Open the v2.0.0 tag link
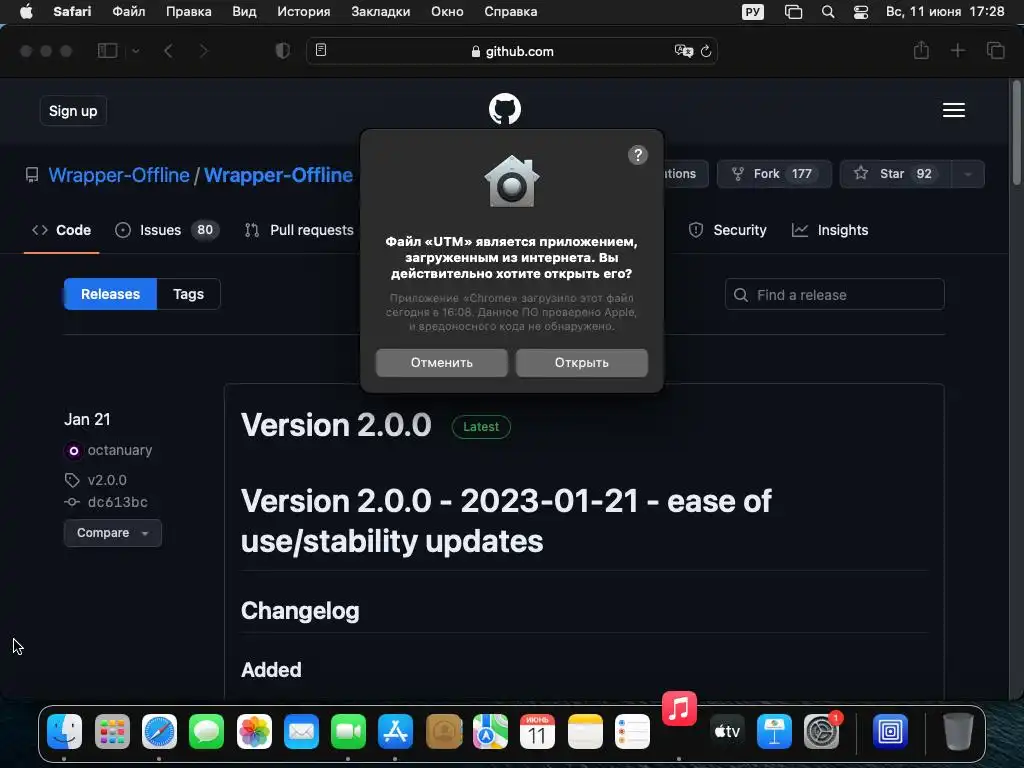 point(107,480)
